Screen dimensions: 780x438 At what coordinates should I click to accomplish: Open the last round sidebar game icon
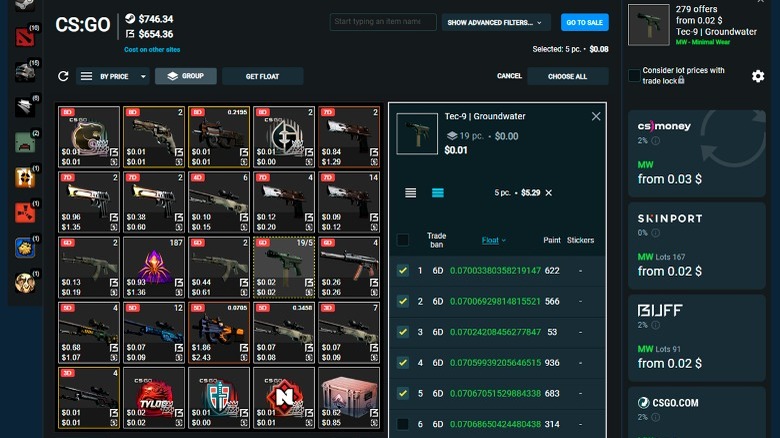point(24,283)
